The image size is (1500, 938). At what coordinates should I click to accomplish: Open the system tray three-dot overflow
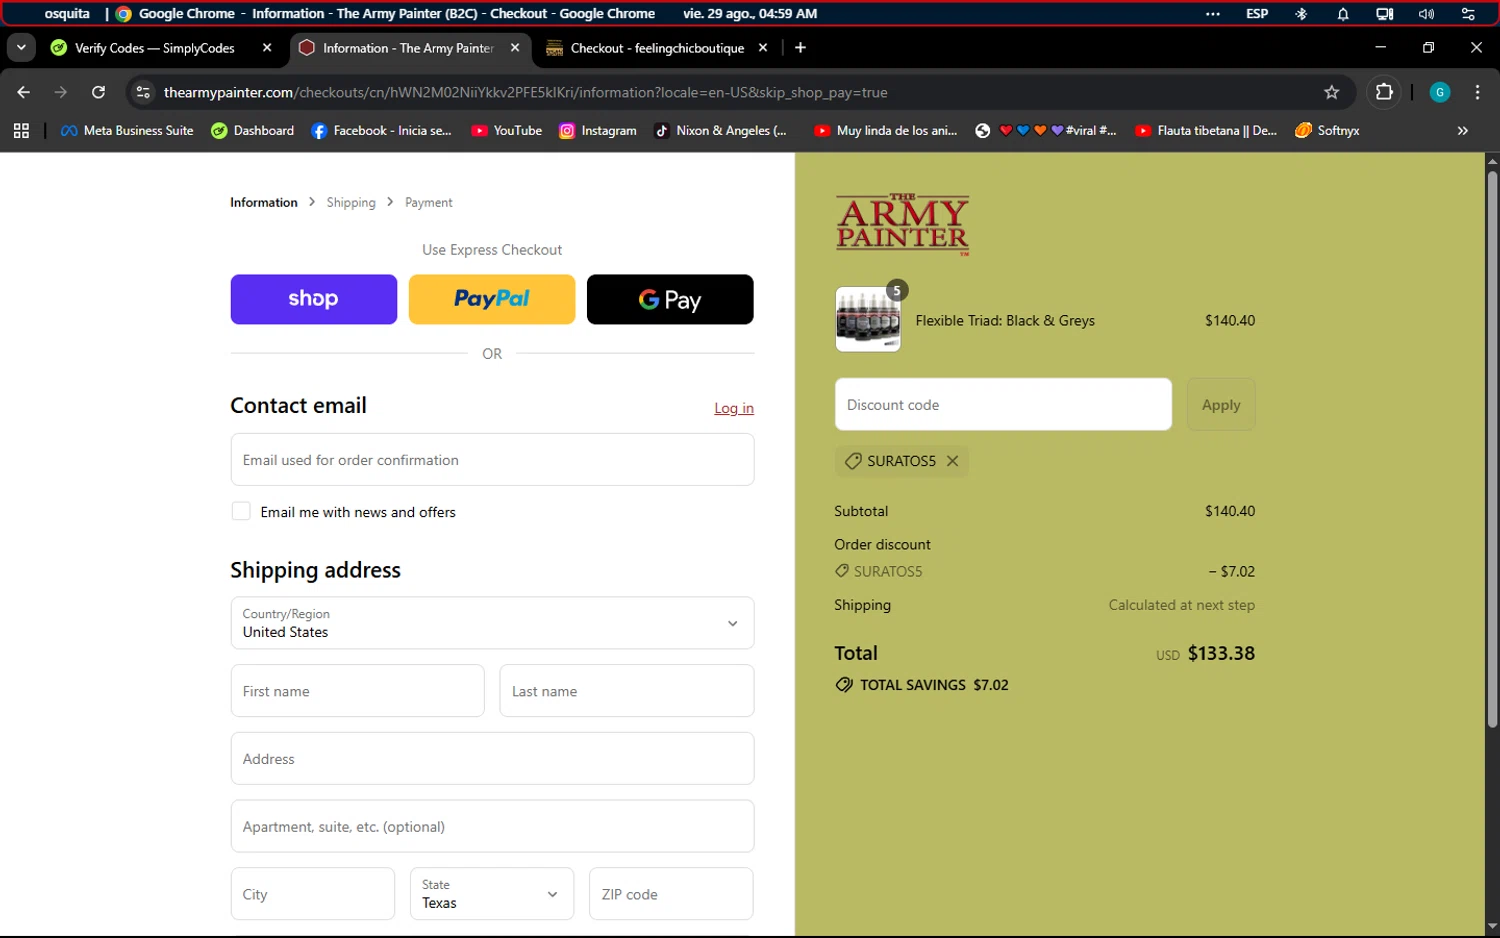pyautogui.click(x=1213, y=14)
